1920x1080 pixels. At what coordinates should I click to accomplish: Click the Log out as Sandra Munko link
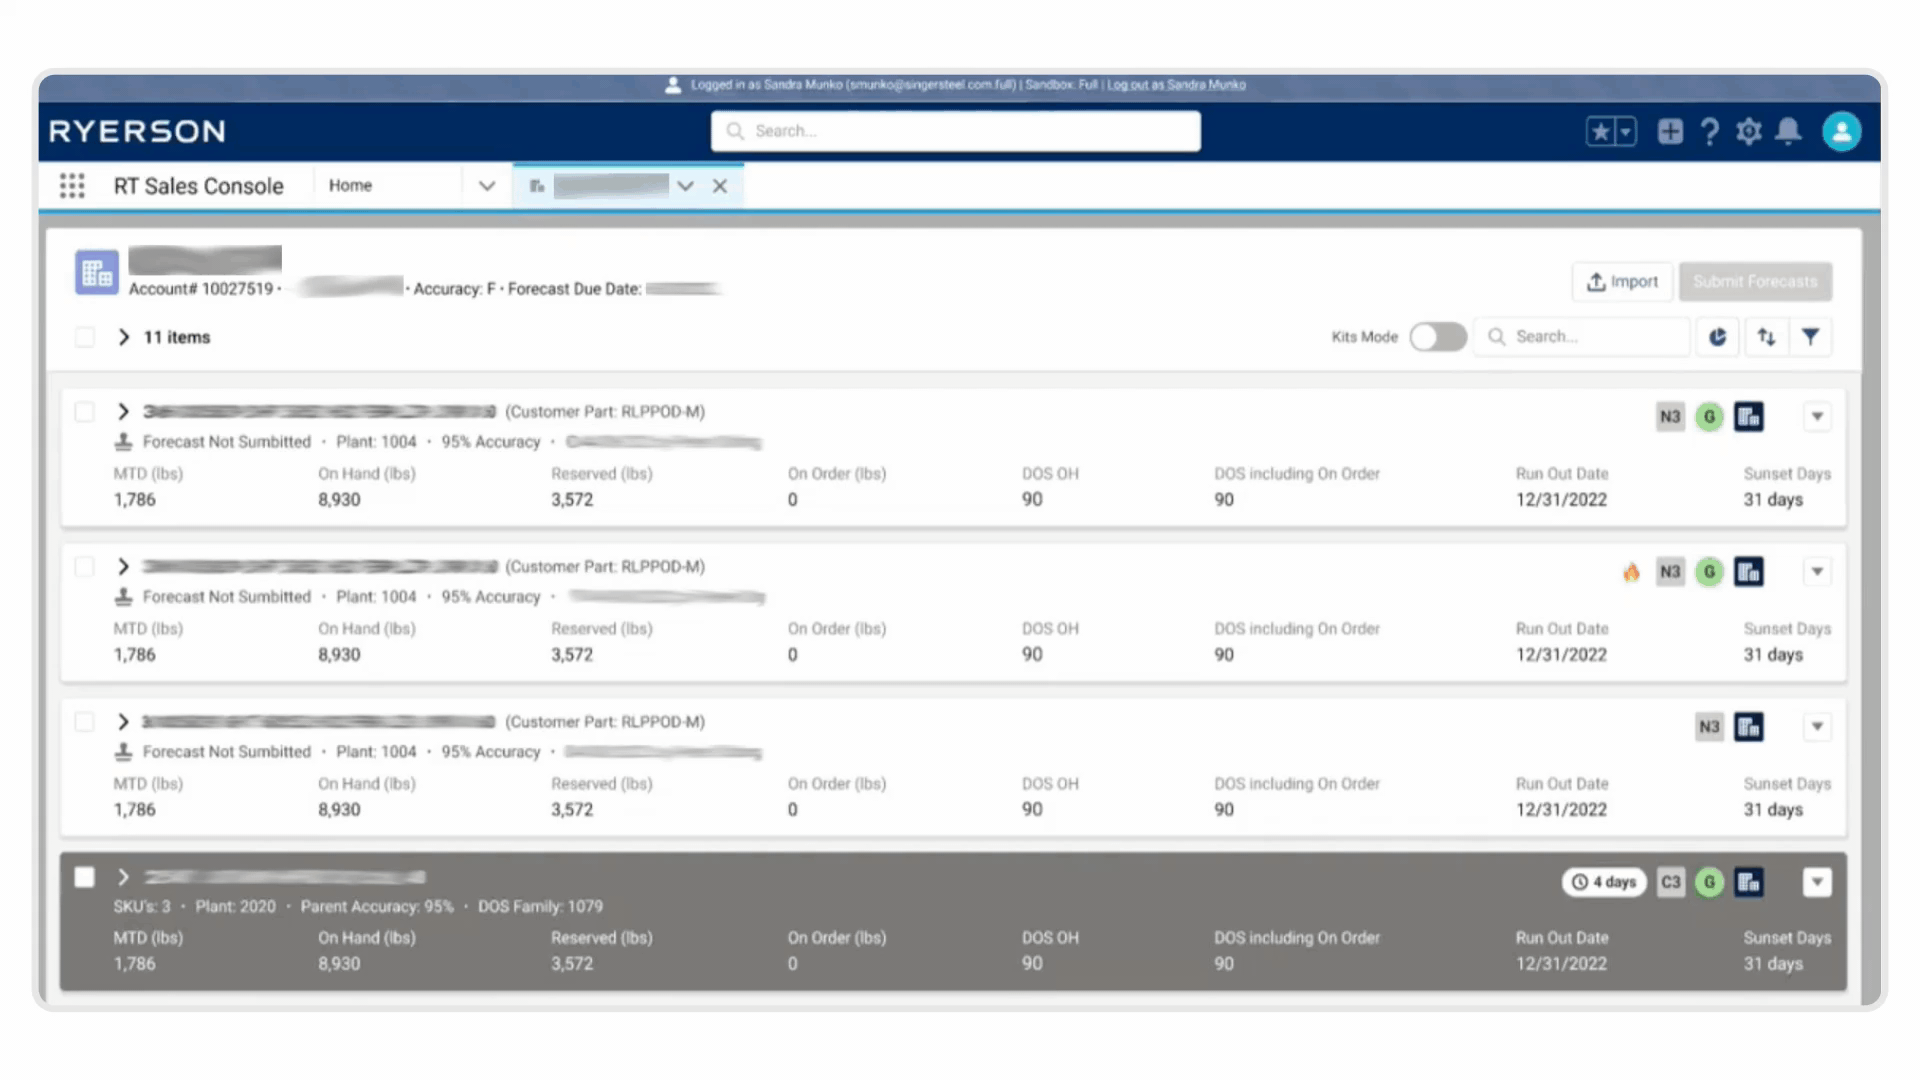pos(1176,85)
